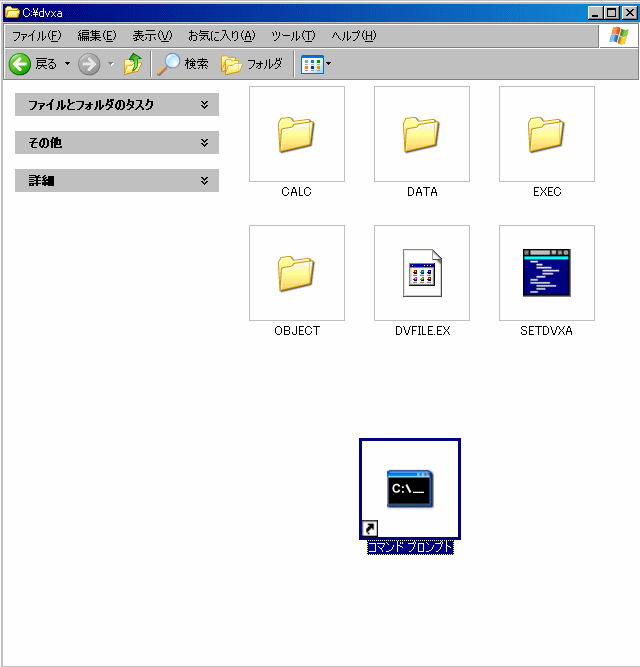Toggle the フォルダ folders pane button
Image resolution: width=640 pixels, height=667 pixels.
pyautogui.click(x=253, y=64)
